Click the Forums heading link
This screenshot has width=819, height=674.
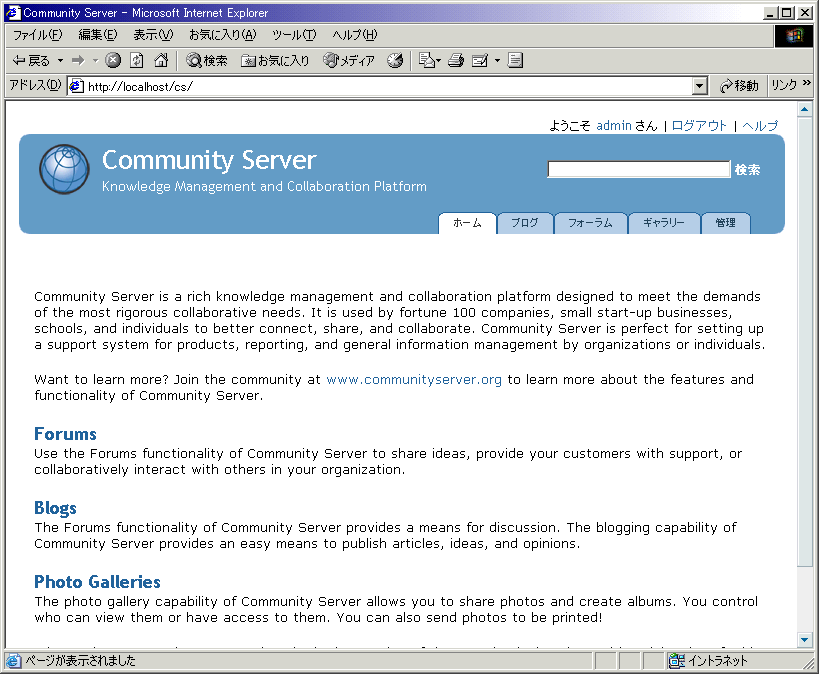coord(65,434)
